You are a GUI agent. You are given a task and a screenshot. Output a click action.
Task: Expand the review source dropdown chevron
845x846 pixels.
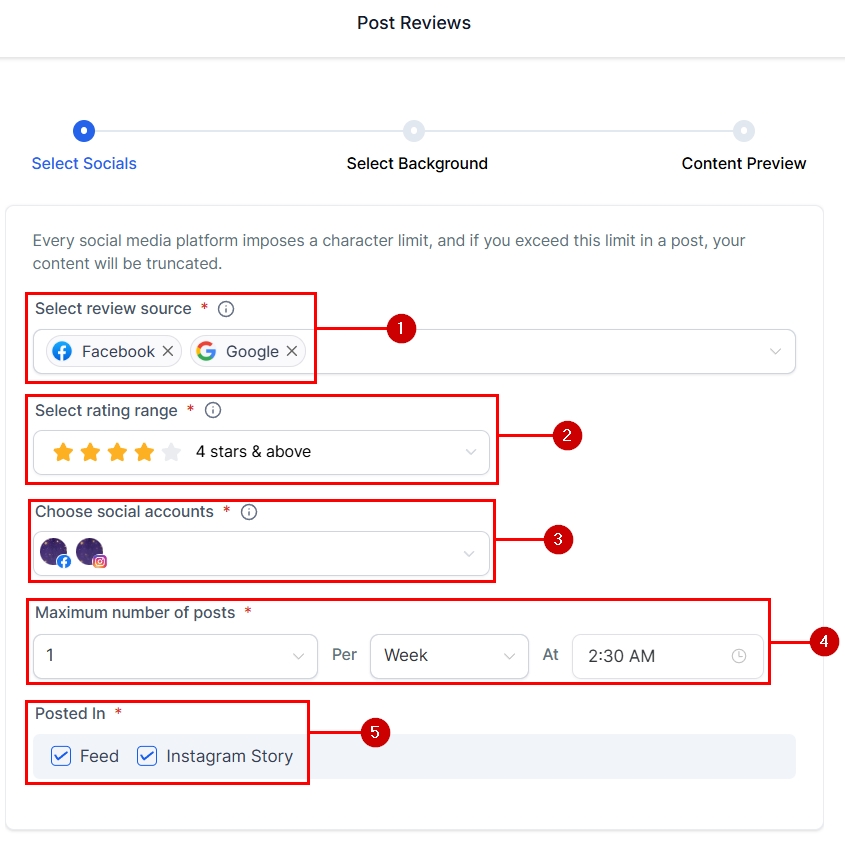tap(775, 352)
